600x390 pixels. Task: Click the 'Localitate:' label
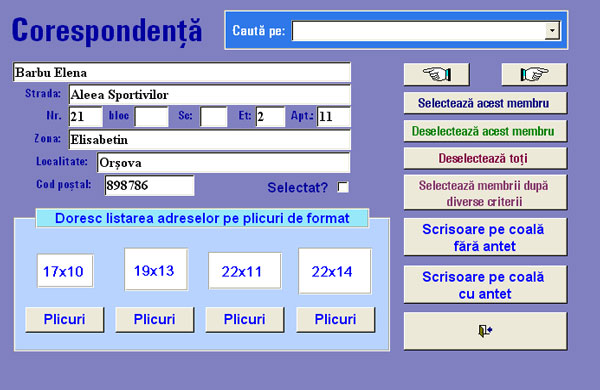pyautogui.click(x=62, y=162)
